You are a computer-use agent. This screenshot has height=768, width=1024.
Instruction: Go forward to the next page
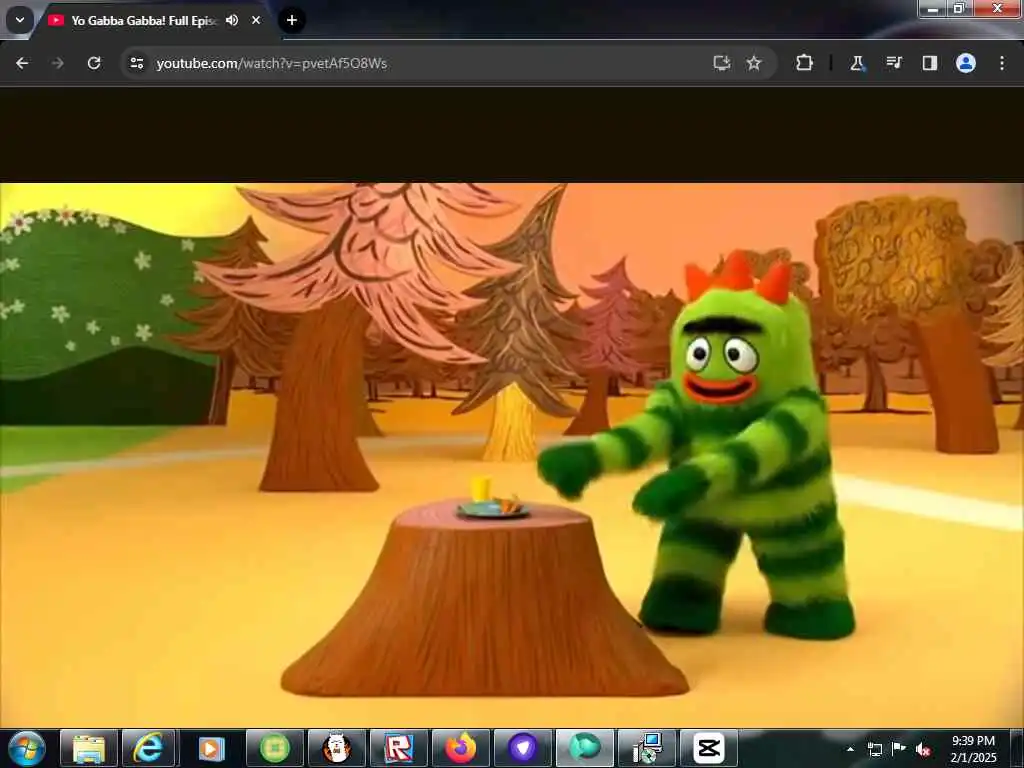coord(57,63)
